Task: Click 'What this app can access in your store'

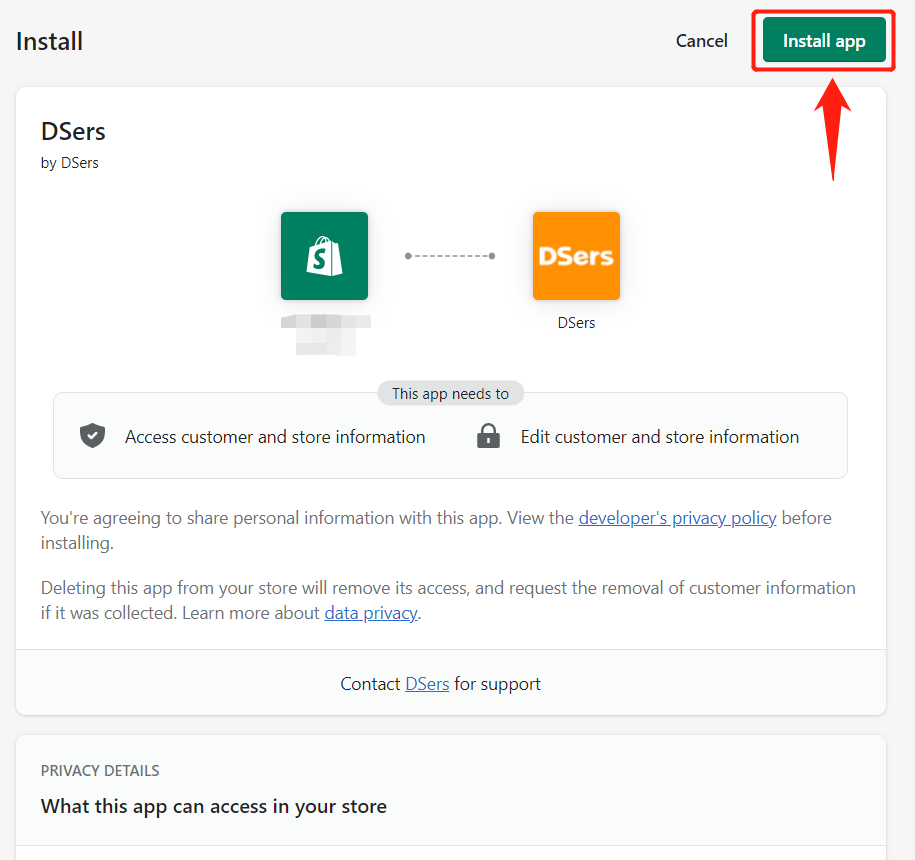Action: (x=214, y=806)
